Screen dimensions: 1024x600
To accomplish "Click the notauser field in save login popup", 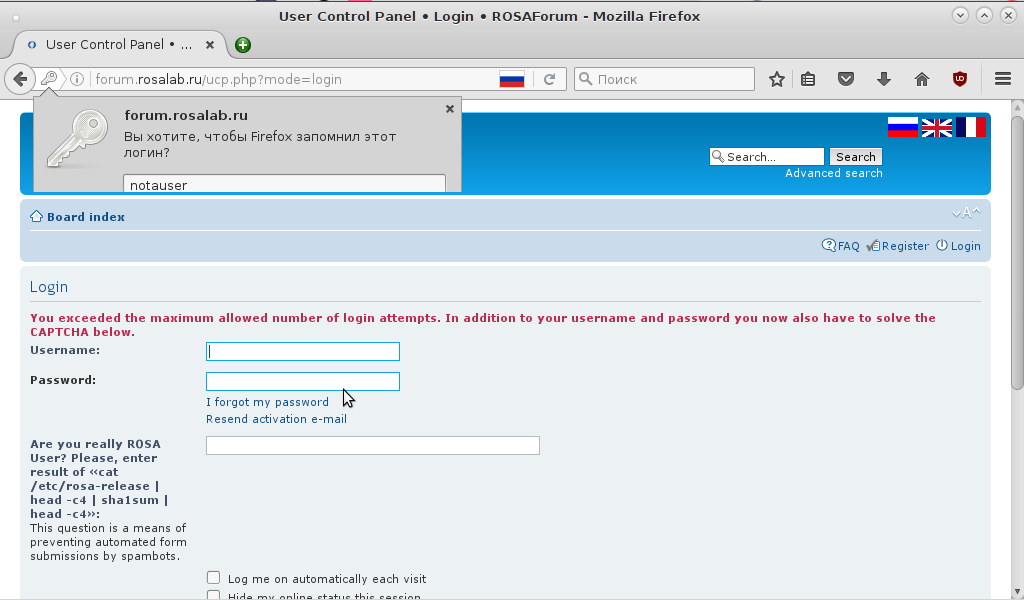I will click(x=284, y=183).
